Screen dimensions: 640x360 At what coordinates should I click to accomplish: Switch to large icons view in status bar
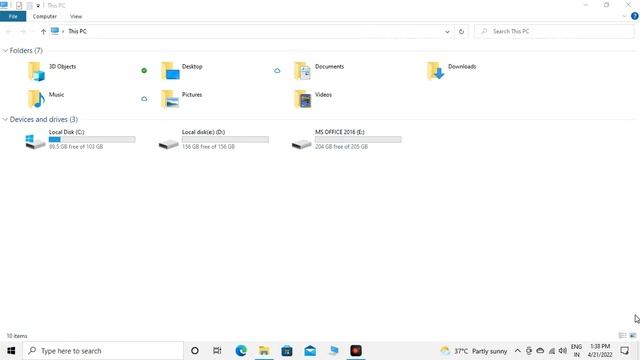pos(633,336)
